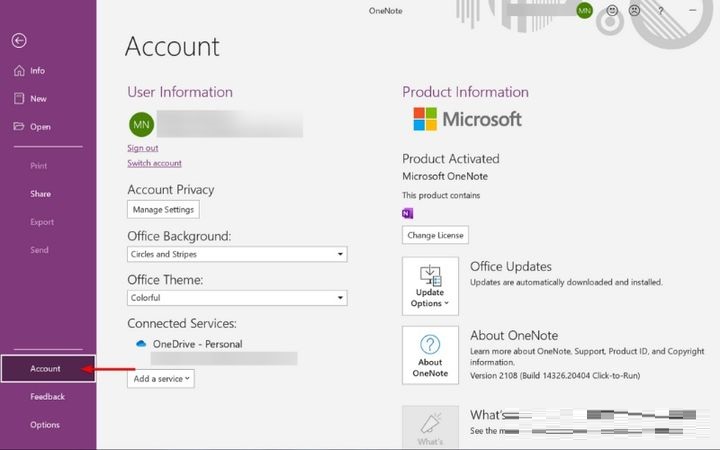Click the back arrow icon
This screenshot has width=720, height=450.
(19, 40)
